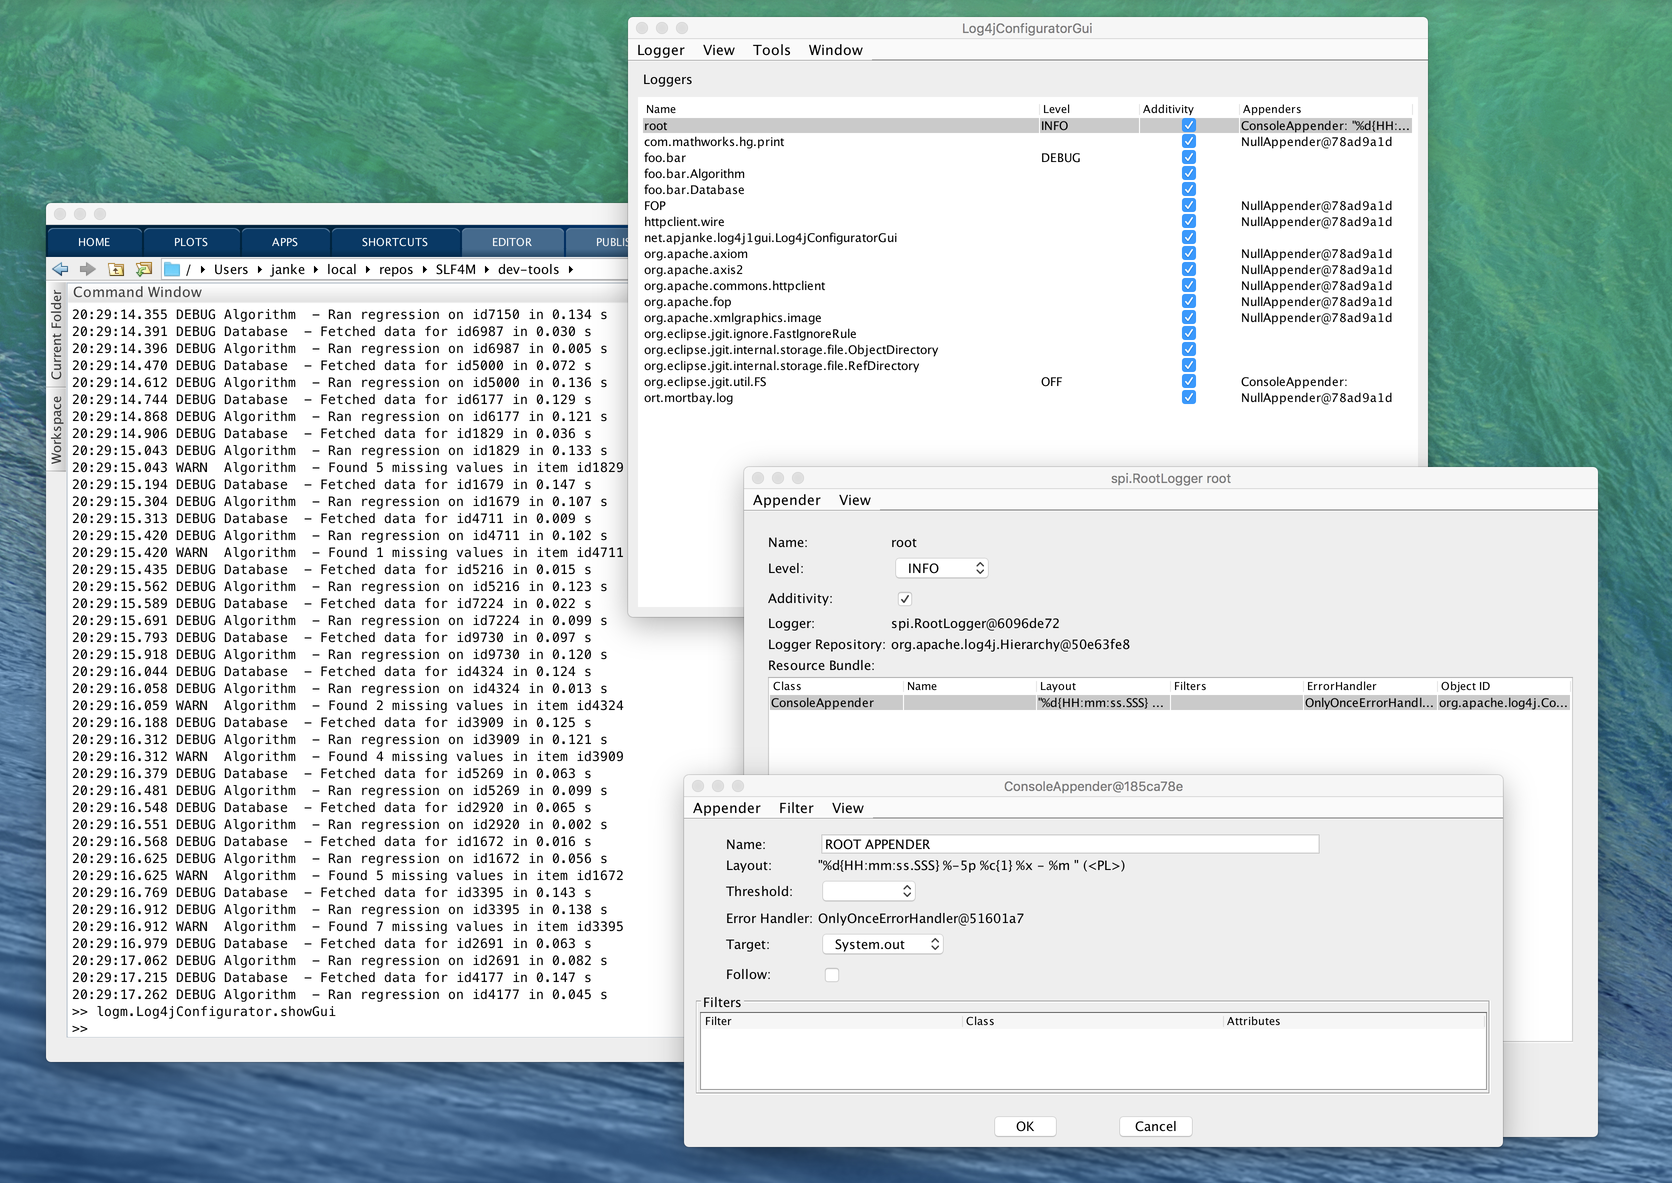Open the Threshold dropdown

point(869,891)
